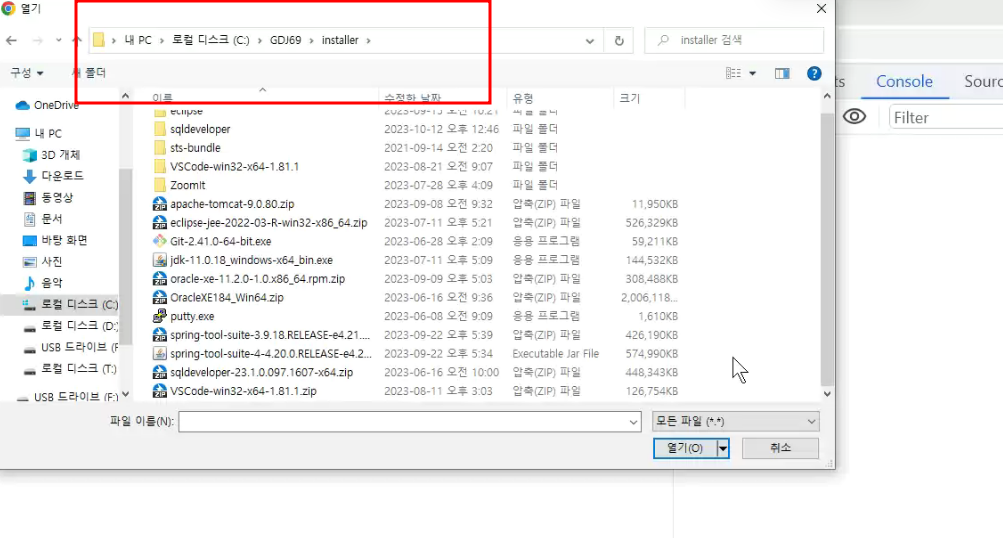This screenshot has width=1003, height=538.
Task: Switch to Console tab in DevTools
Action: point(904,81)
